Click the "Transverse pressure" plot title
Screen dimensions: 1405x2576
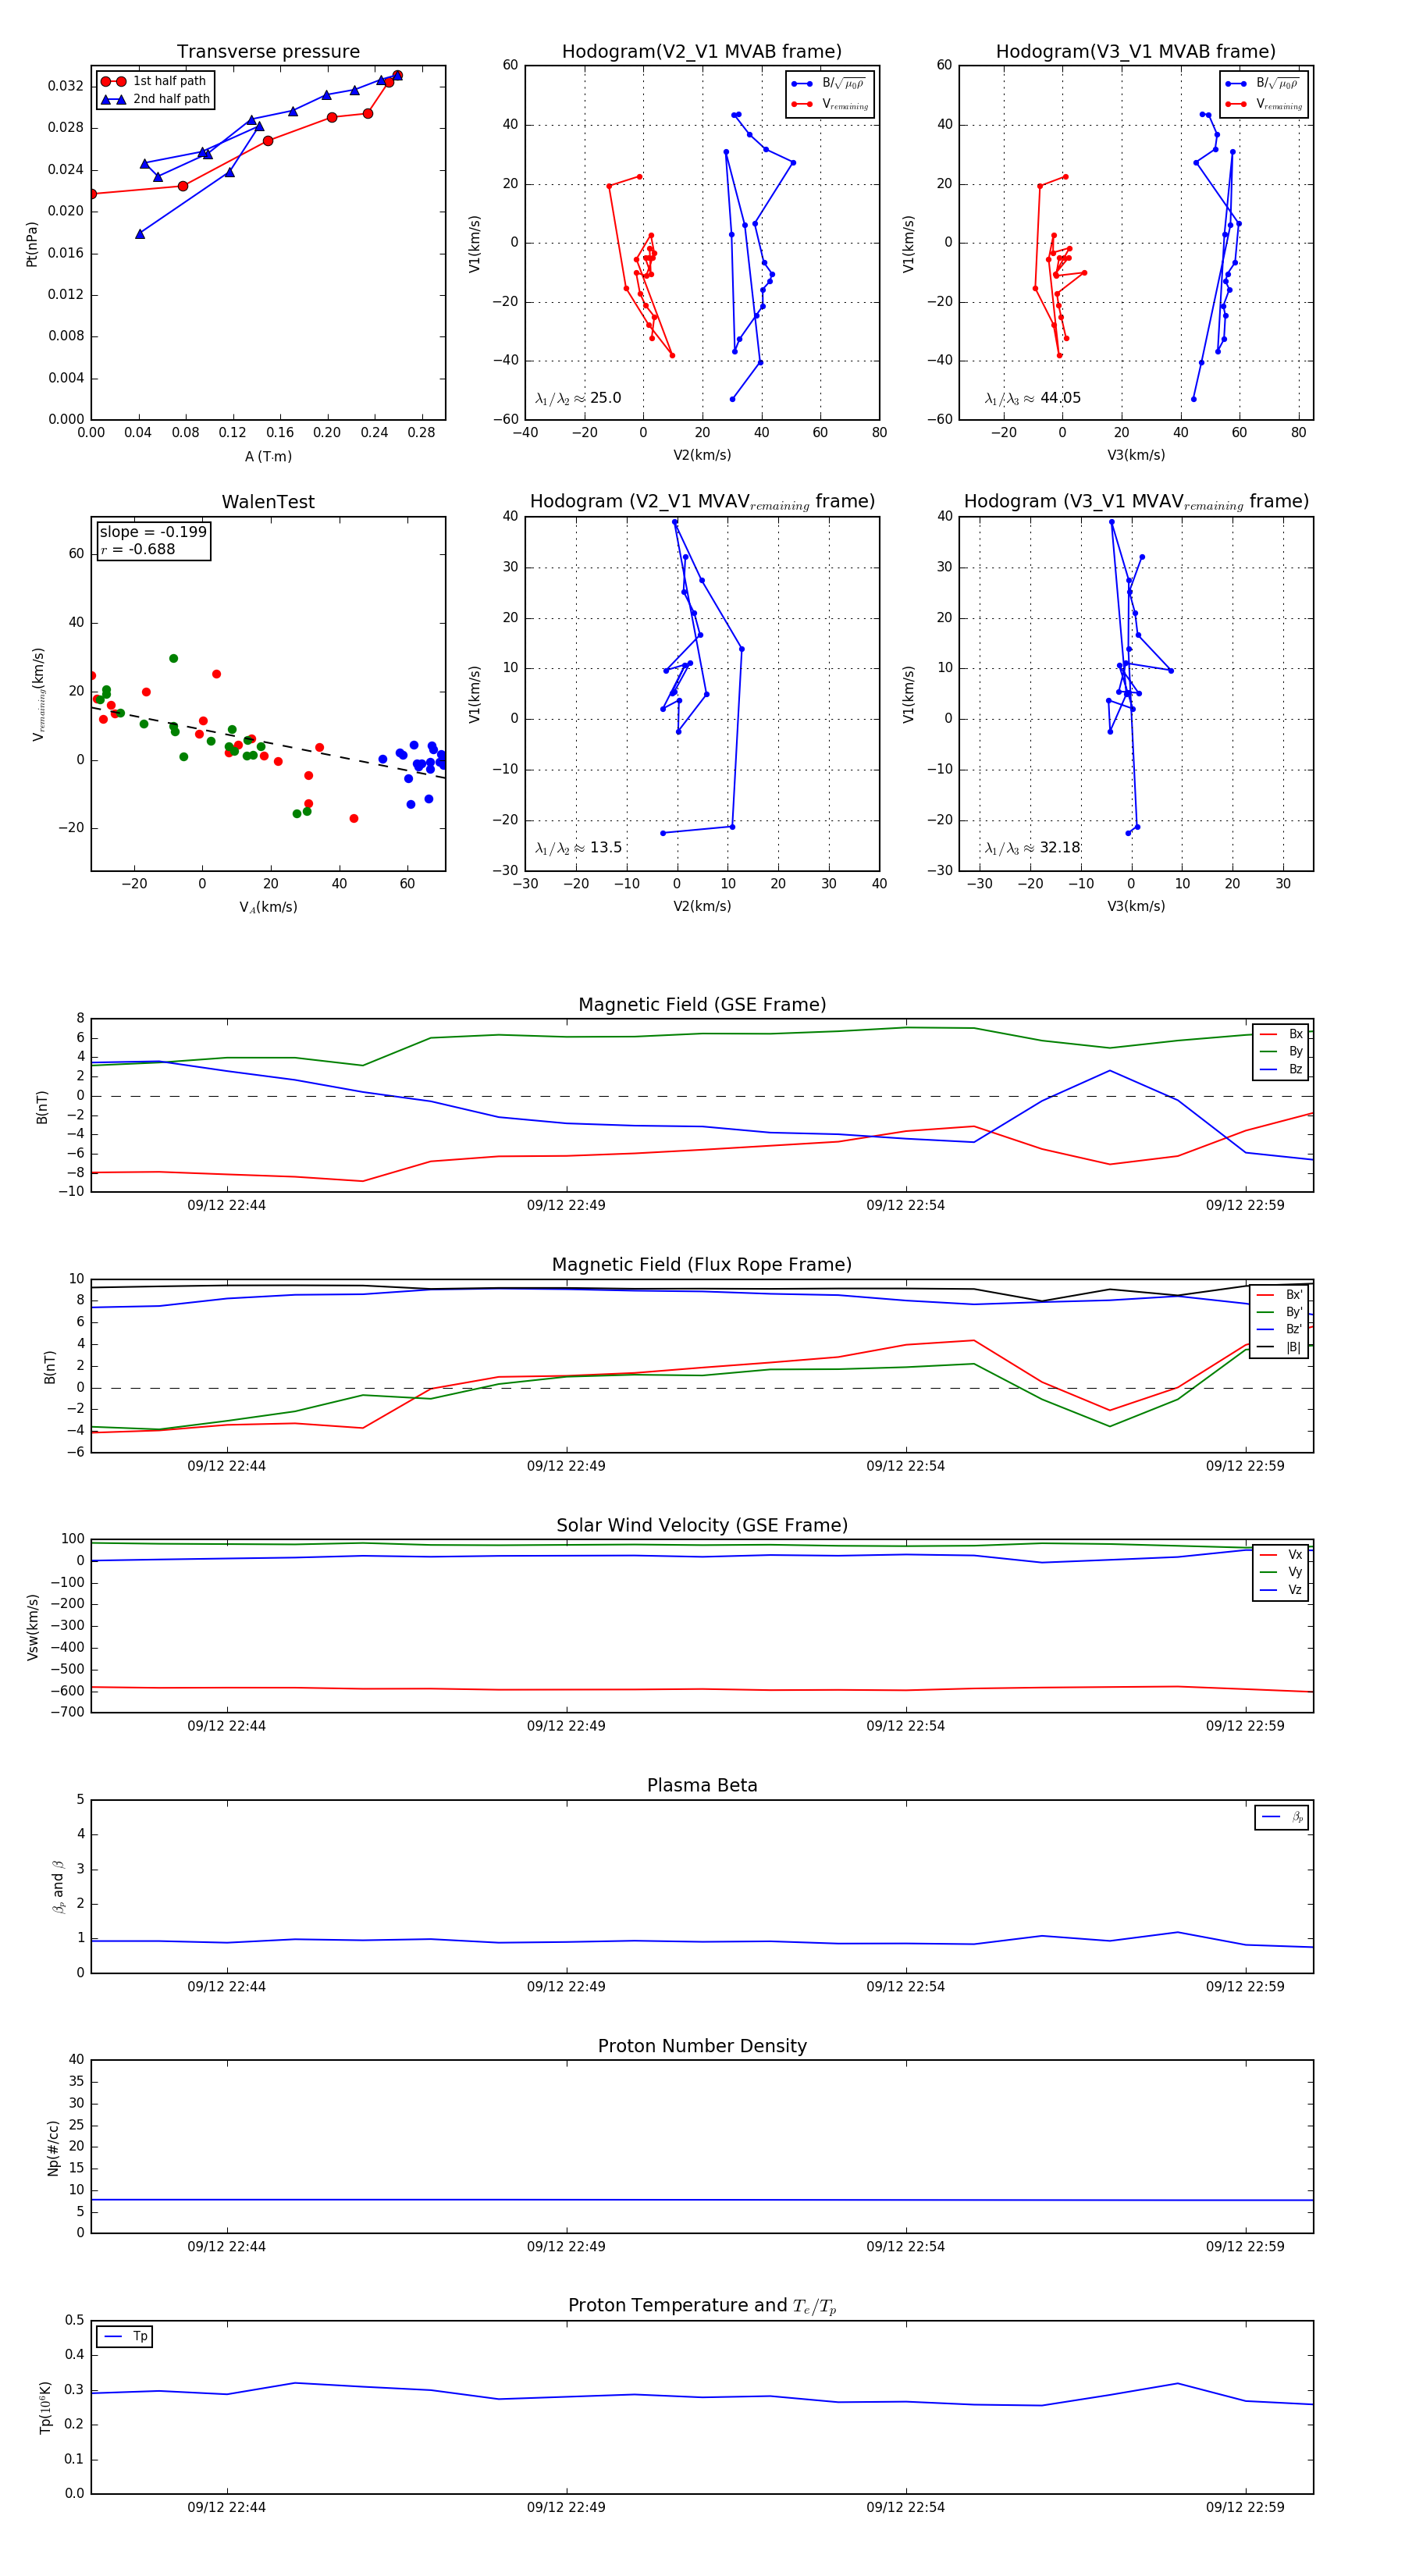pos(268,52)
